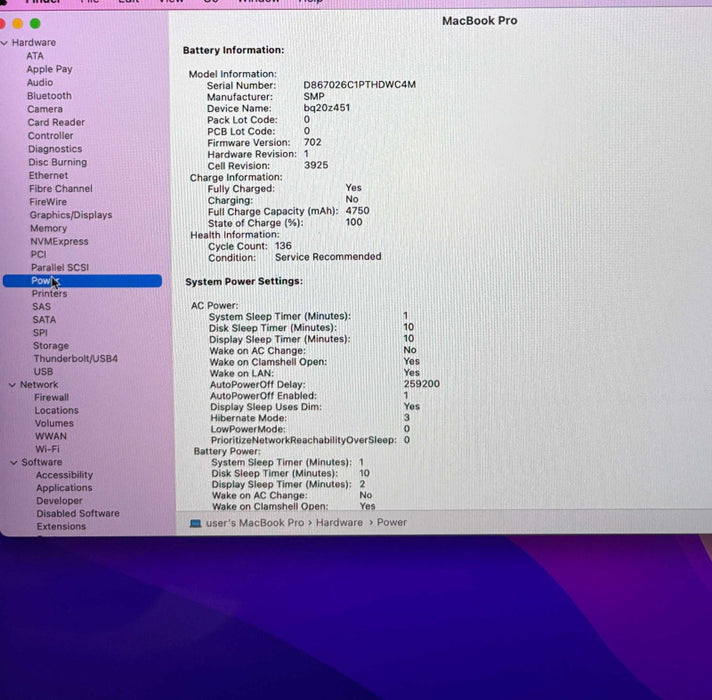Select Controller in the sidebar

(x=50, y=136)
